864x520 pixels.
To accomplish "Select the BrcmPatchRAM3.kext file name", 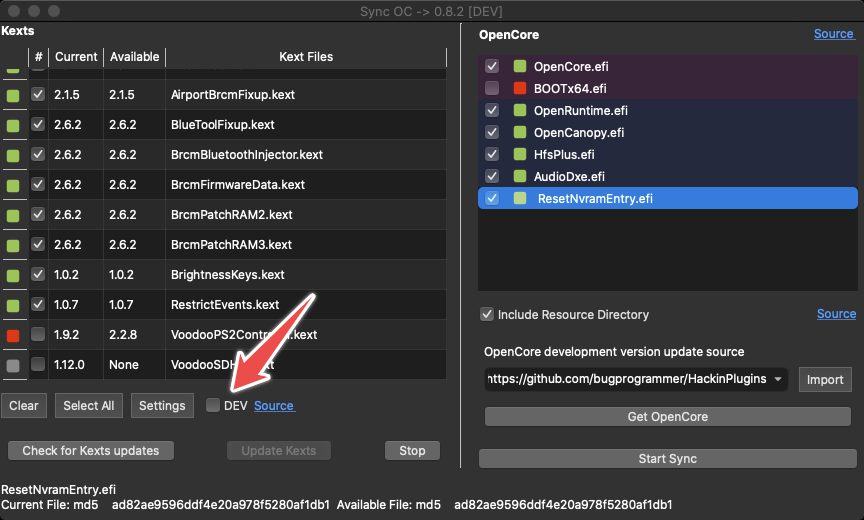I will coord(231,245).
